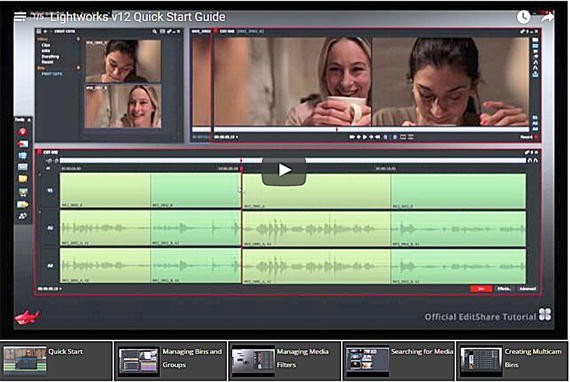Open the 'Lightworks v12 Quick Start Guide' title link

(137, 17)
